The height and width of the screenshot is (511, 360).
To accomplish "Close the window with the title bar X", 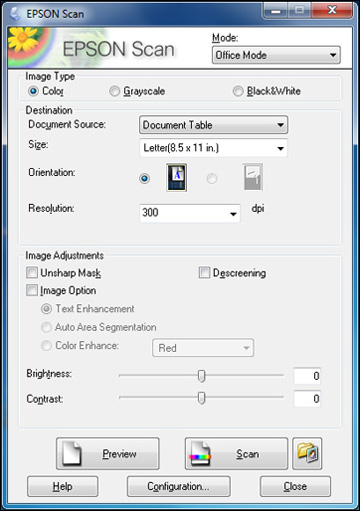I will pyautogui.click(x=332, y=11).
